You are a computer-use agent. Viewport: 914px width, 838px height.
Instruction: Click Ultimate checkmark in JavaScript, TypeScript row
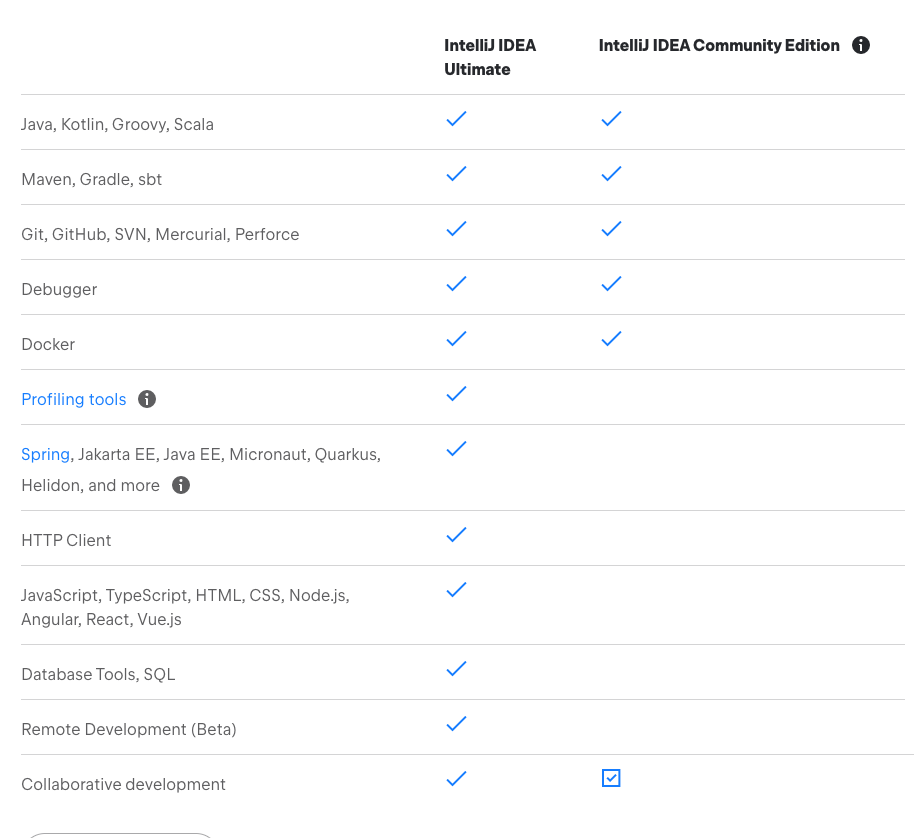[456, 589]
